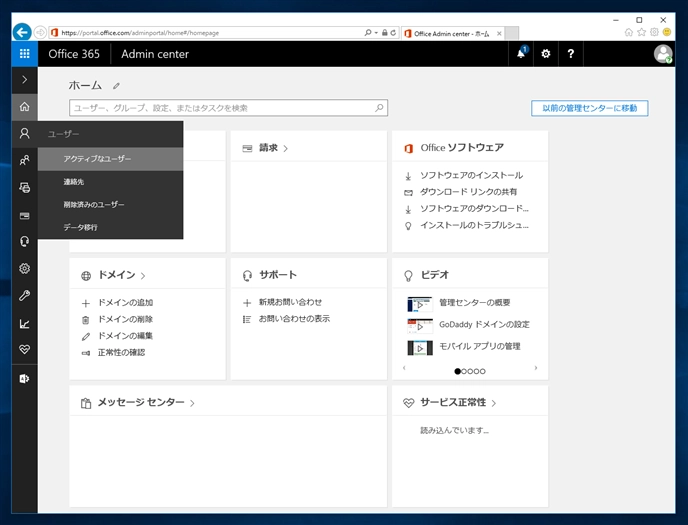Click the ユーザー flyout header

pos(111,134)
